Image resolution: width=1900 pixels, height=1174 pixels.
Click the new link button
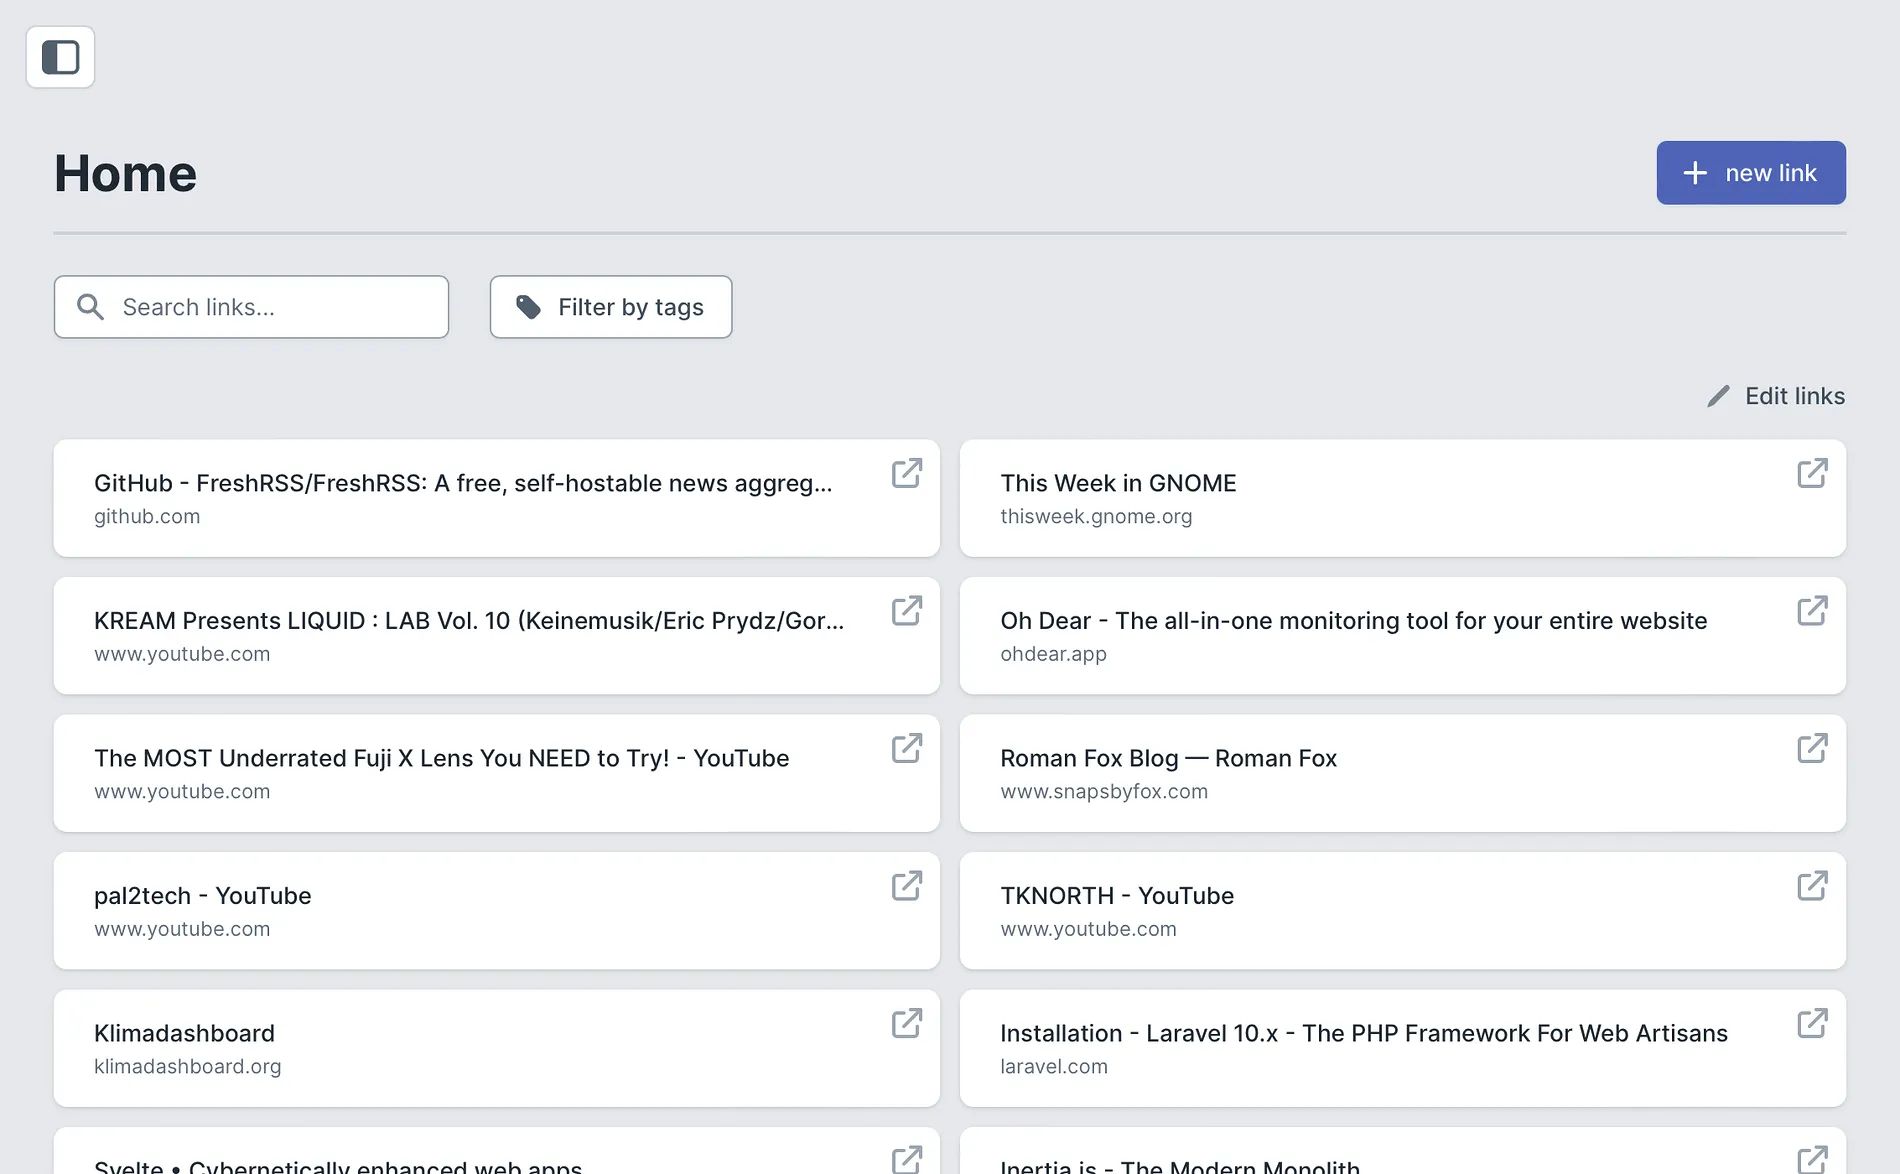click(x=1751, y=173)
